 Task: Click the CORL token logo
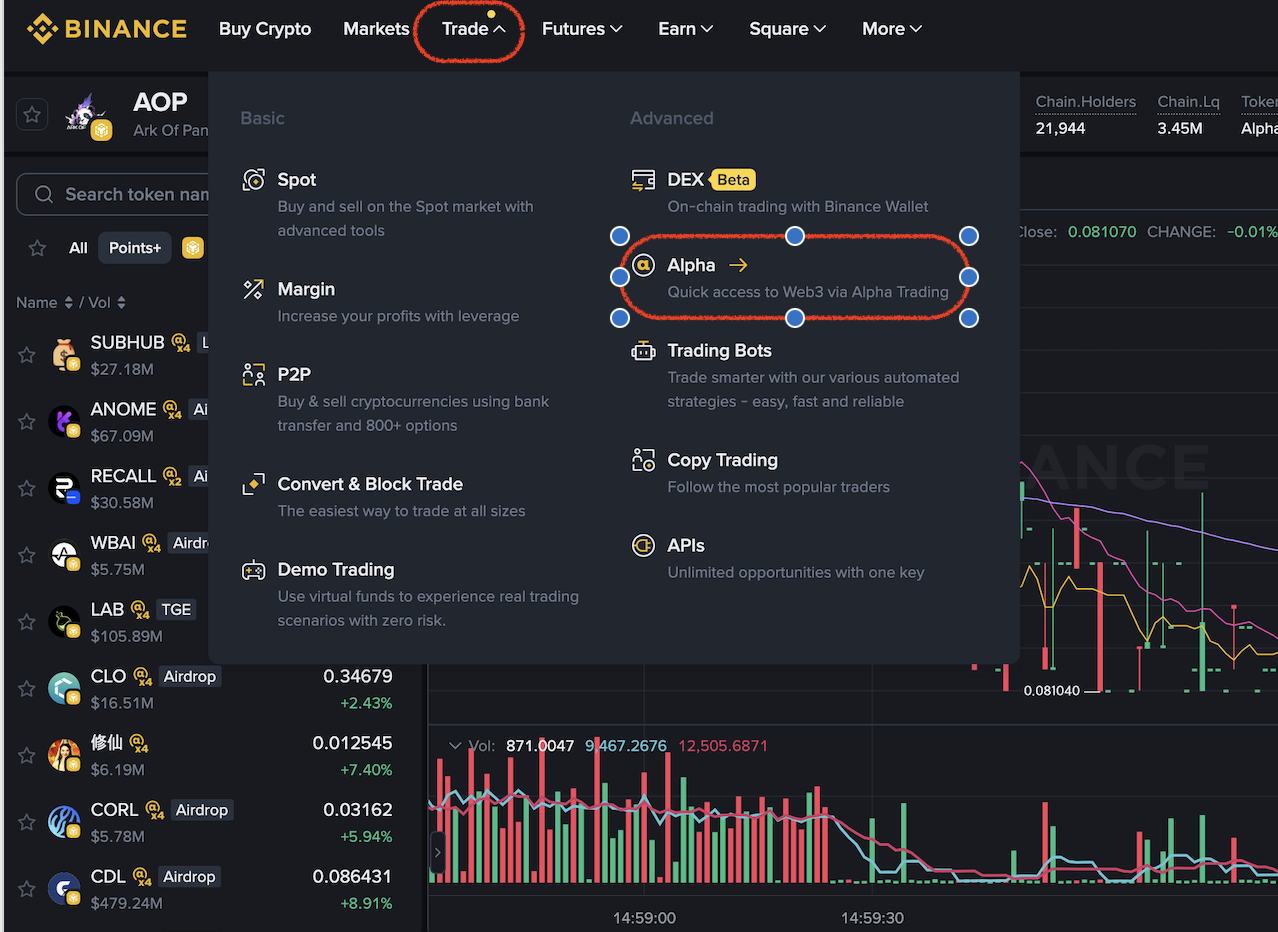coord(64,822)
